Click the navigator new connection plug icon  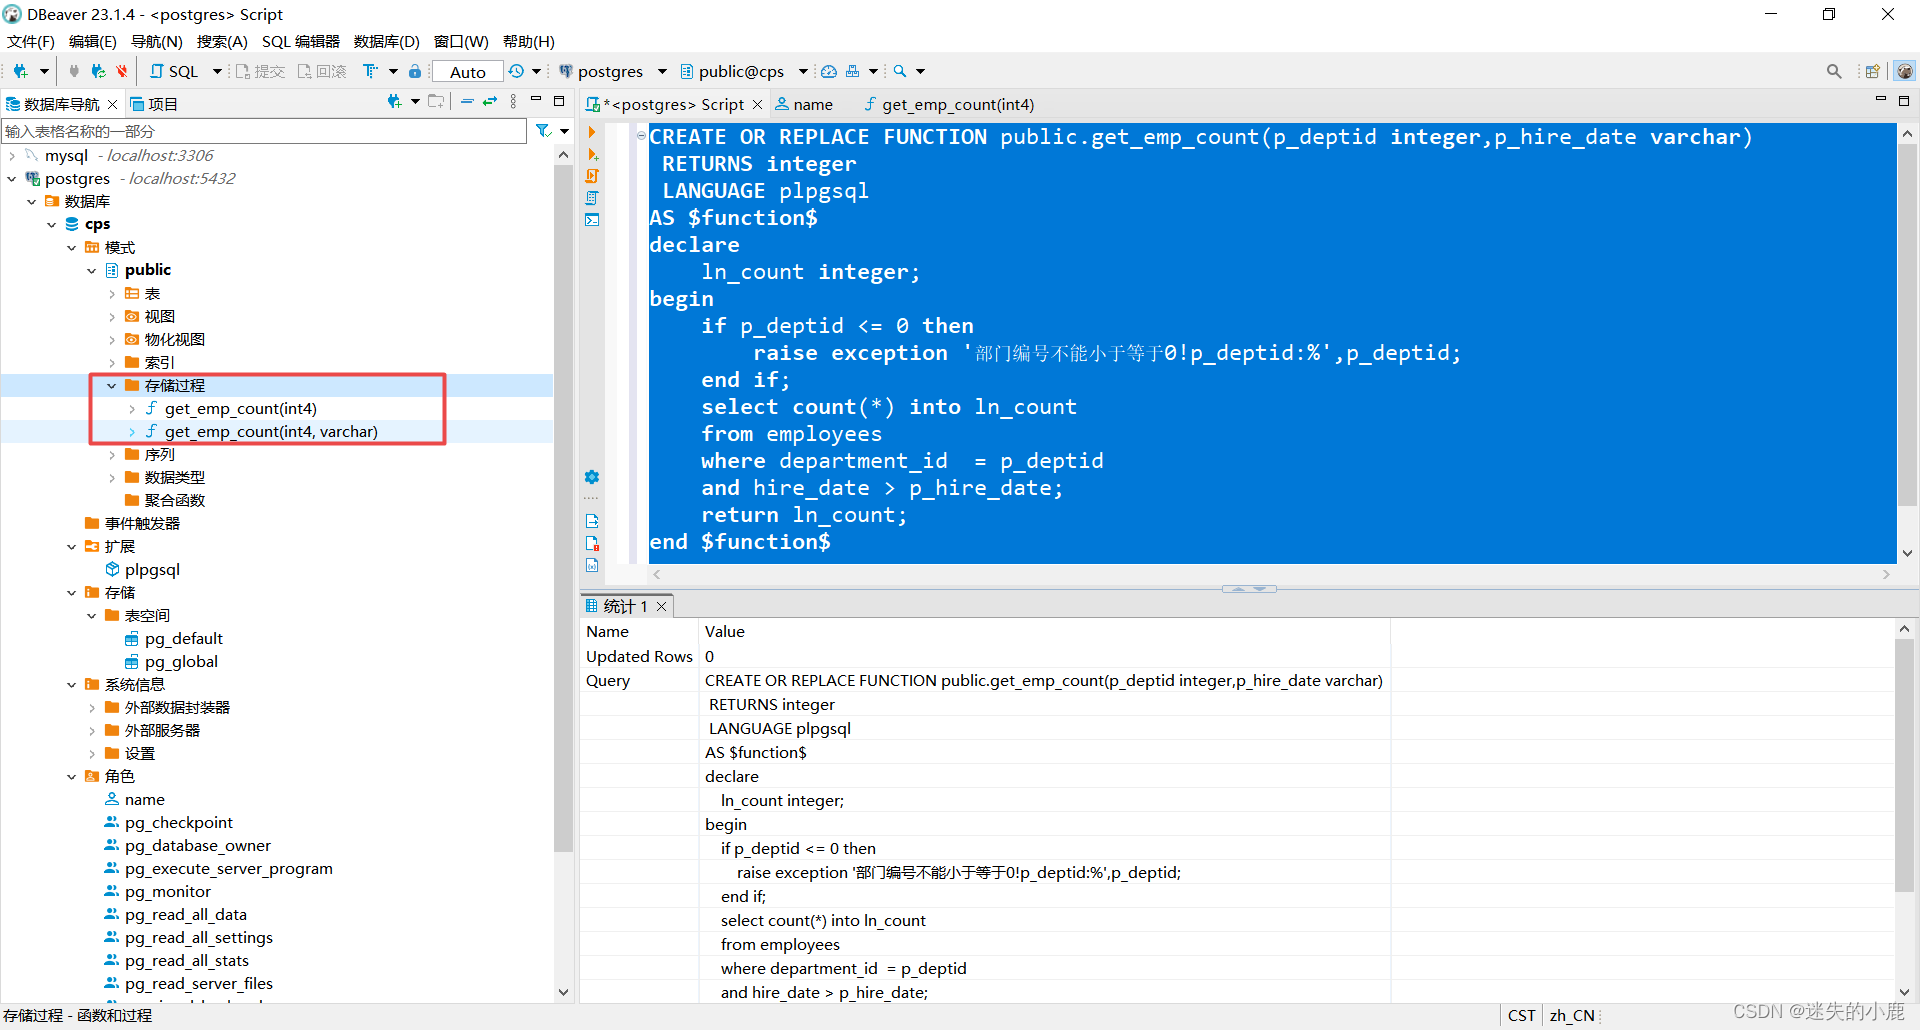click(x=394, y=101)
